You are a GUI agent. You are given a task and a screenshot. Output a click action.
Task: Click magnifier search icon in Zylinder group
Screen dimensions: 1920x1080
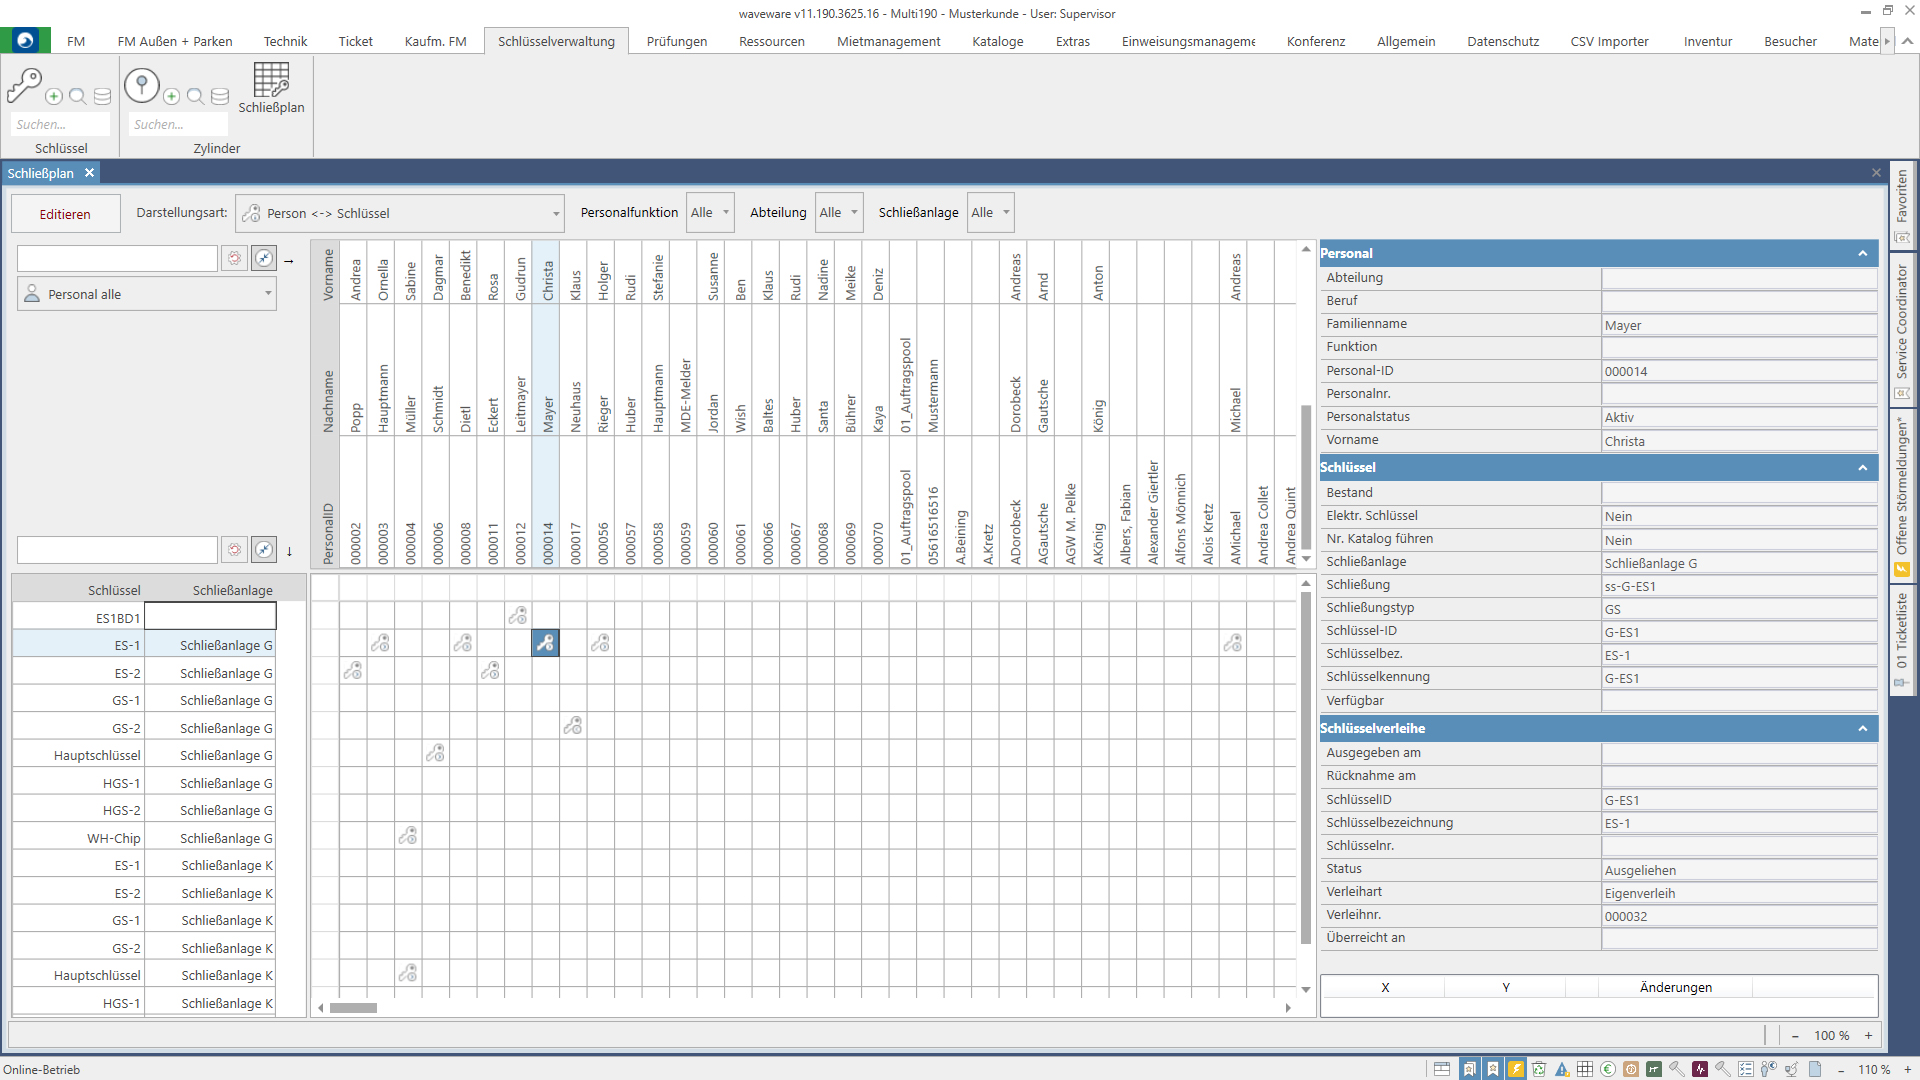coord(195,97)
